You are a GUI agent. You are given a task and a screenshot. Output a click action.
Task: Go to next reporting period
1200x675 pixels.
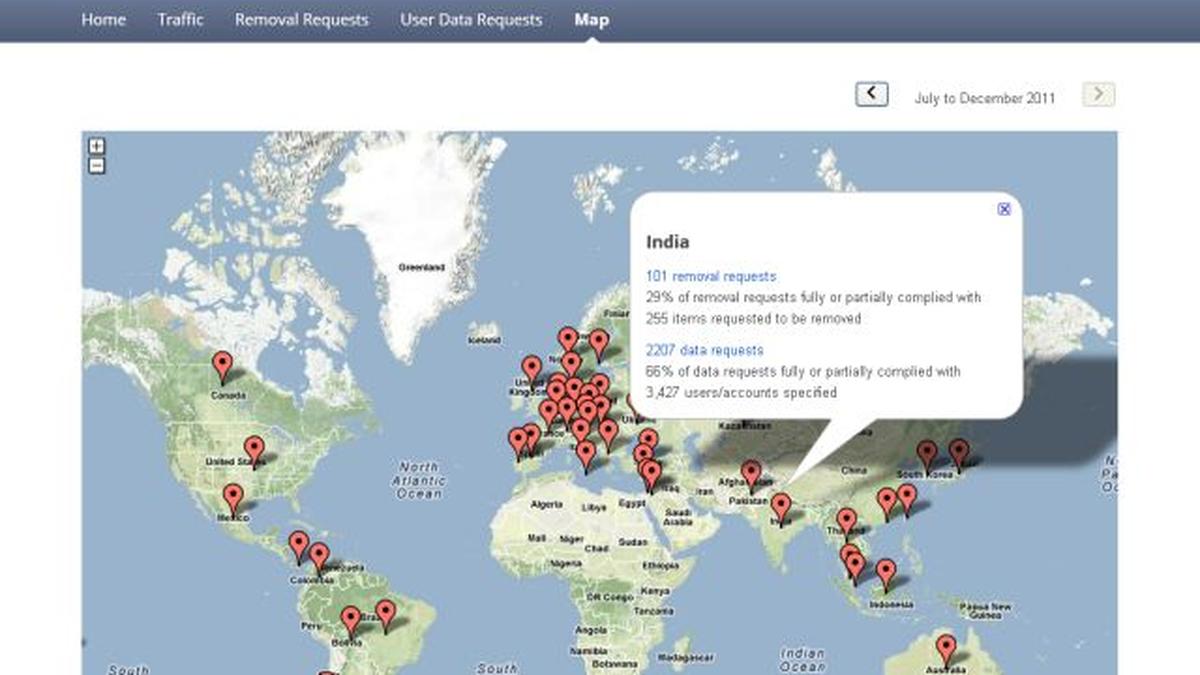(1098, 94)
